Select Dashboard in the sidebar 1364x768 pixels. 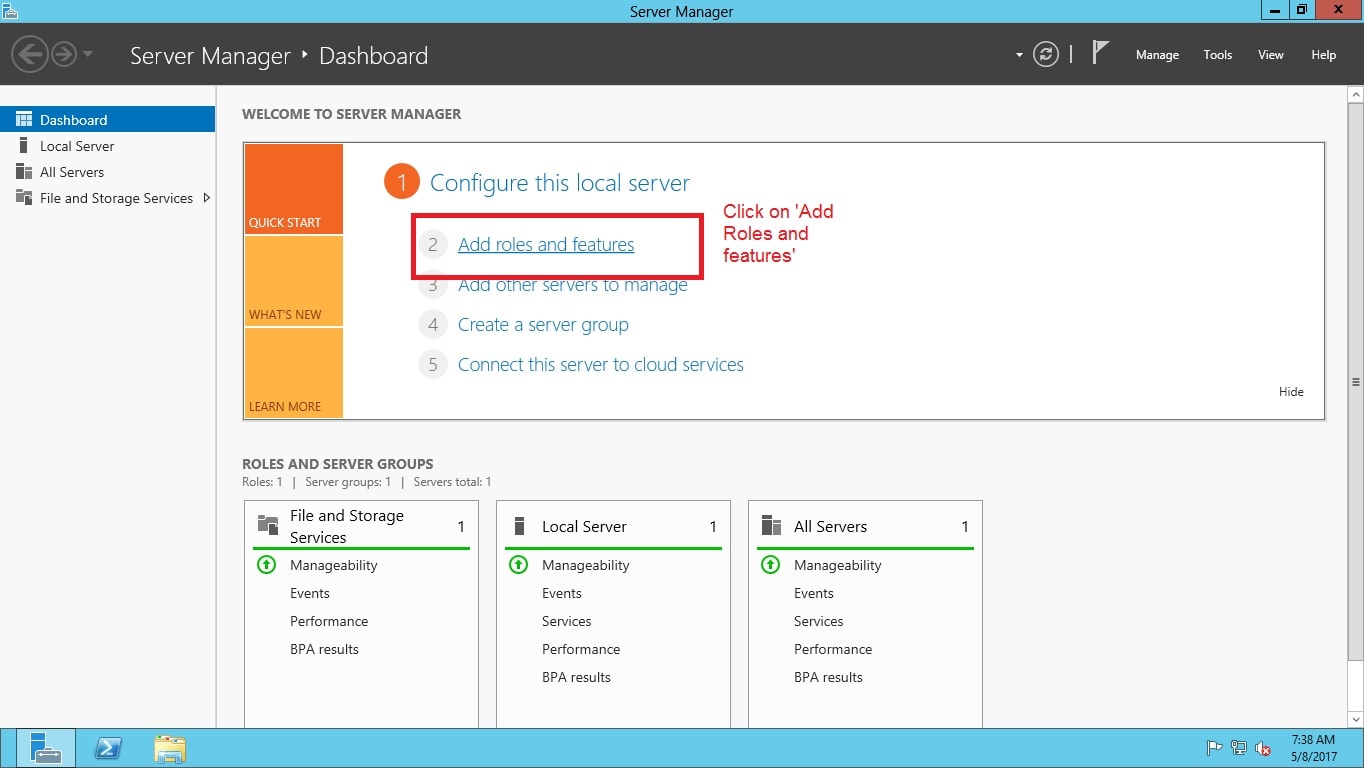[107, 119]
